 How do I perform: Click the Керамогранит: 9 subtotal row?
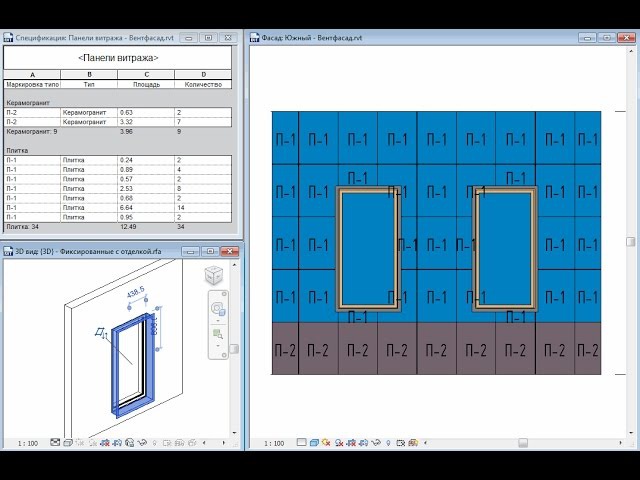pos(118,132)
